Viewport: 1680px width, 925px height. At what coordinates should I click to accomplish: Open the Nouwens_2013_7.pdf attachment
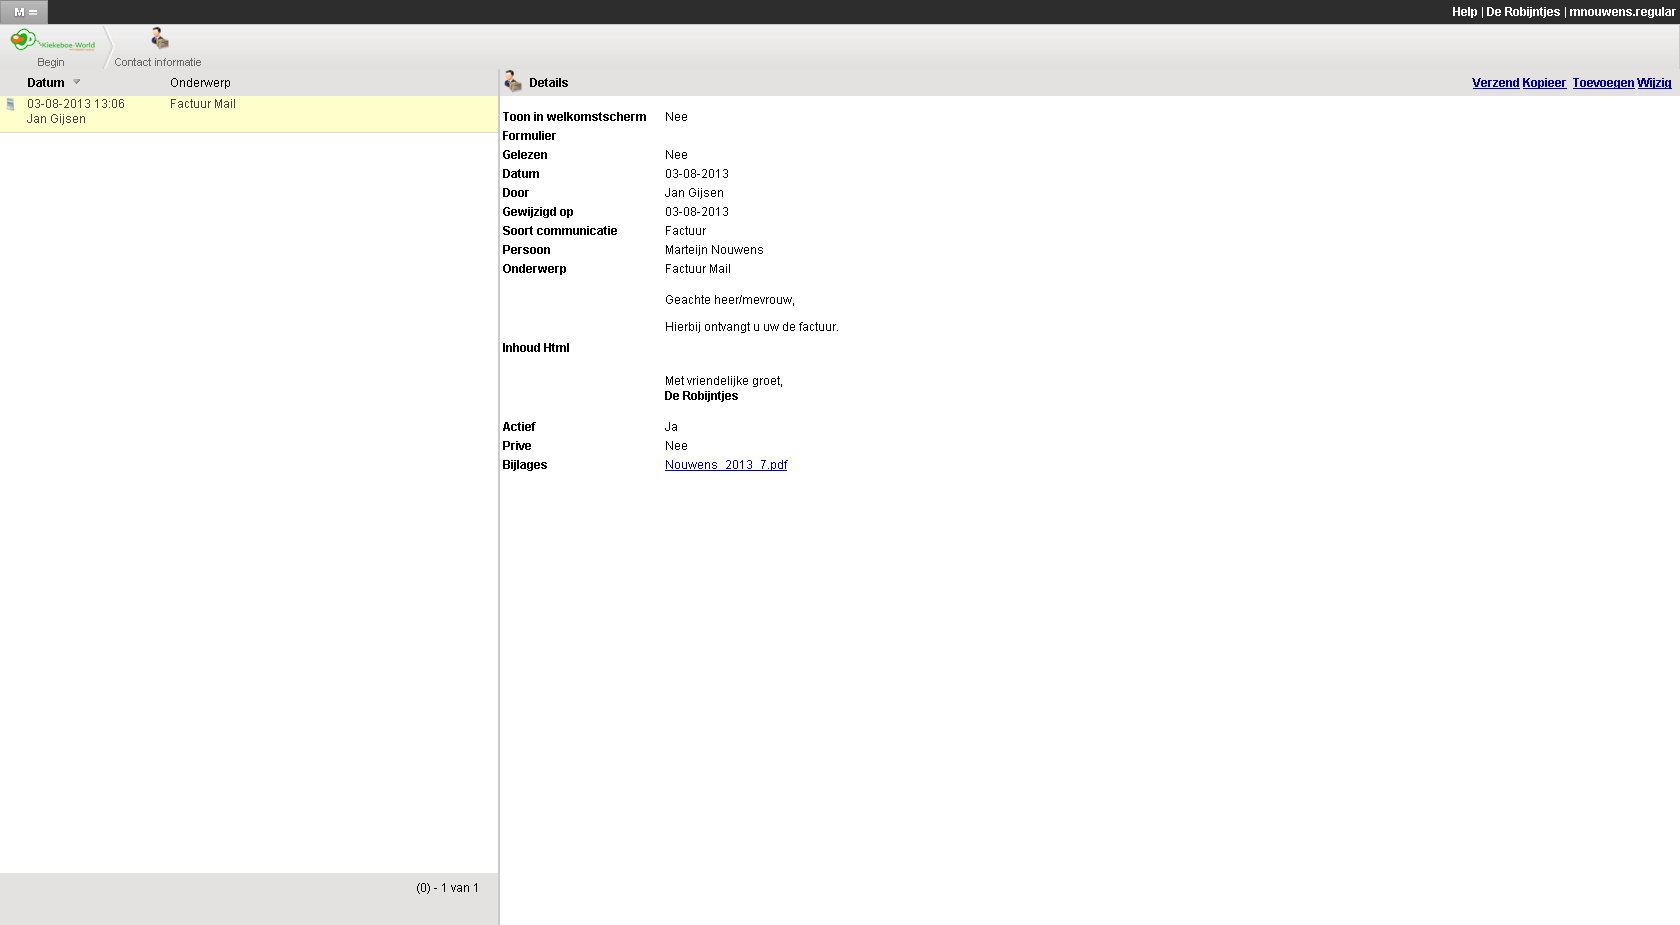click(726, 465)
